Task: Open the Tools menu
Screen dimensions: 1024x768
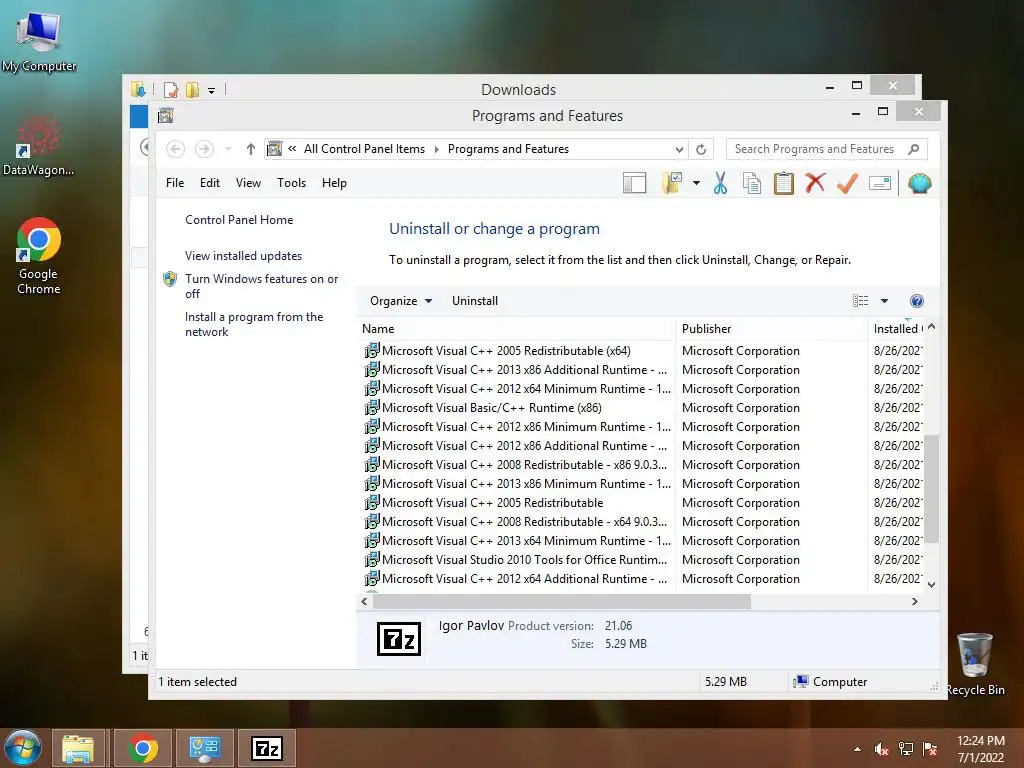Action: pos(291,183)
